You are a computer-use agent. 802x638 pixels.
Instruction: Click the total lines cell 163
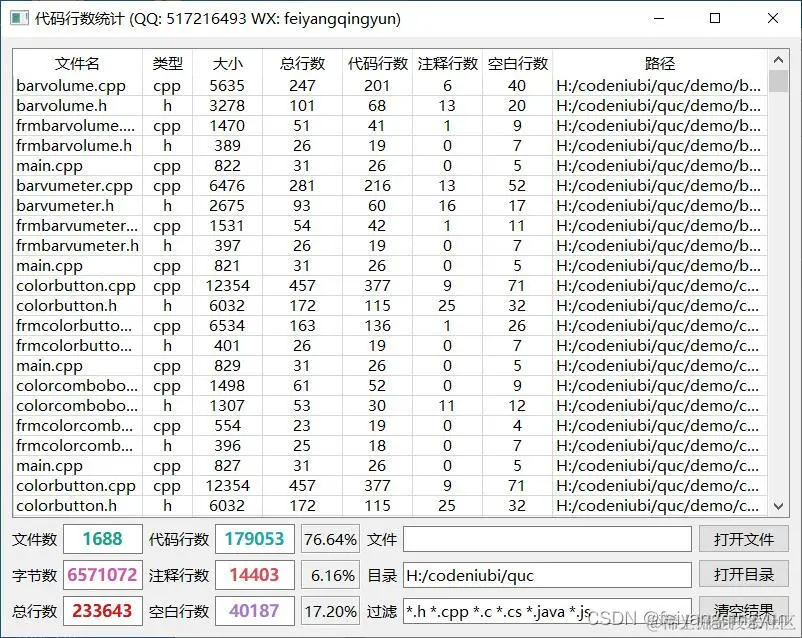click(302, 325)
